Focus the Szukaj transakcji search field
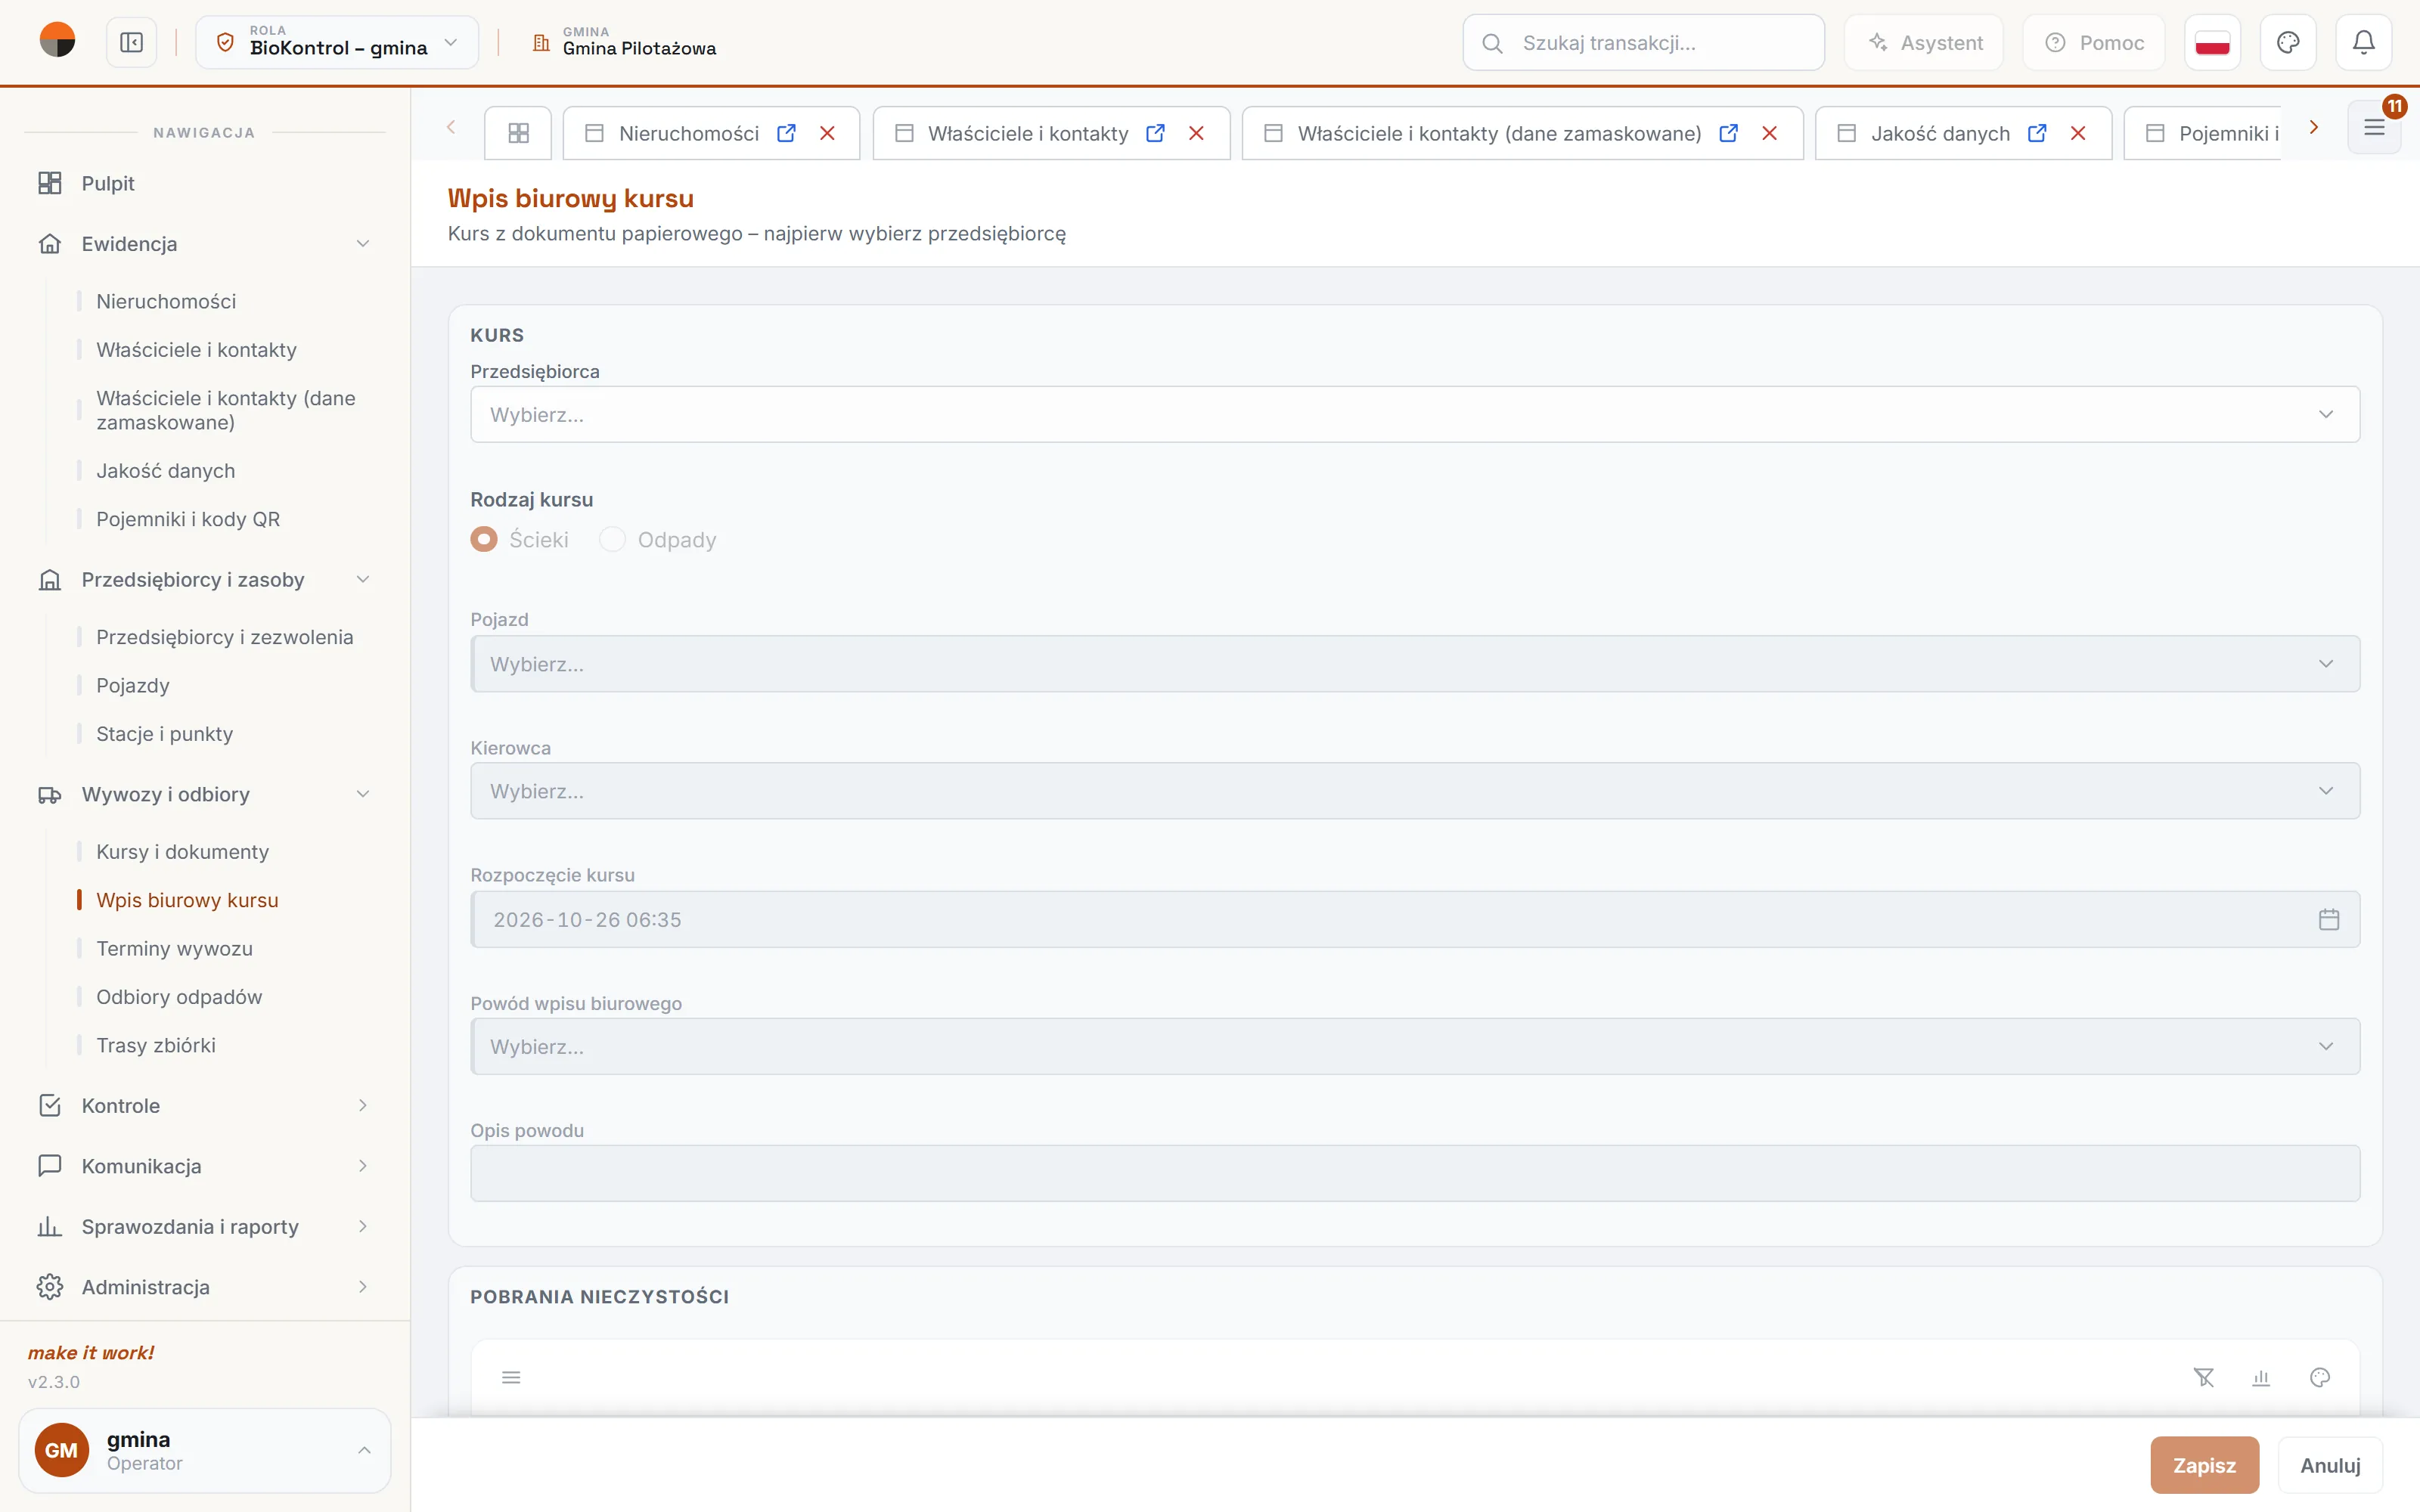 1643,42
